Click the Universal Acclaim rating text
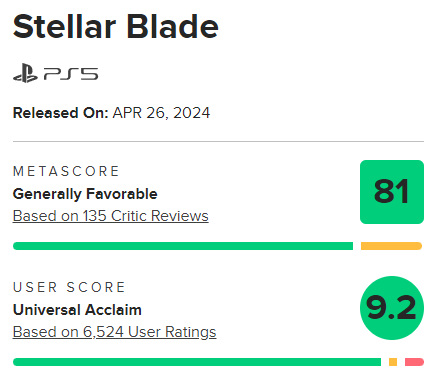 point(77,310)
